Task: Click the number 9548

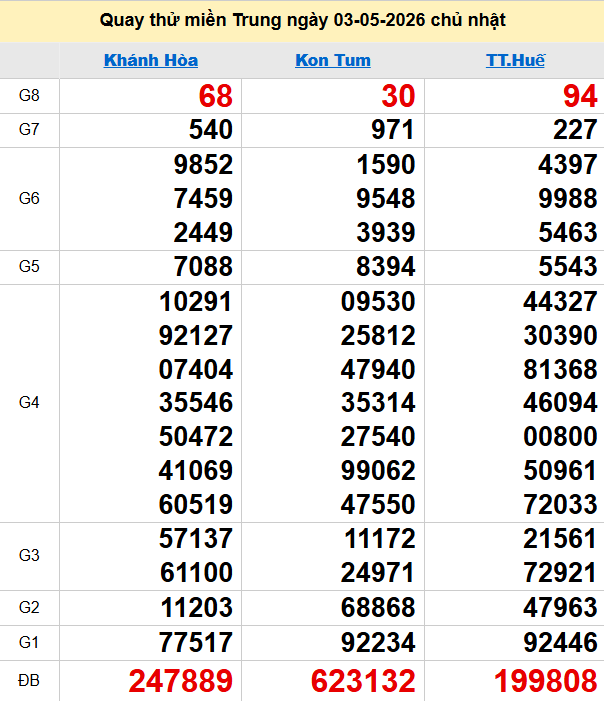Action: tap(386, 198)
